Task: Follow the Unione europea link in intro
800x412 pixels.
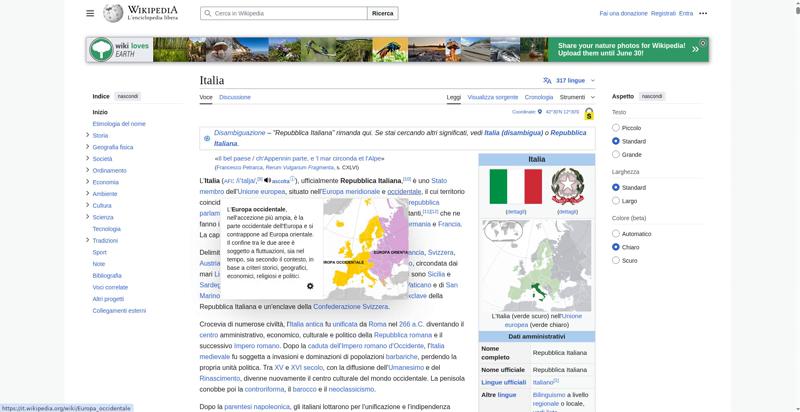Action: tap(262, 192)
